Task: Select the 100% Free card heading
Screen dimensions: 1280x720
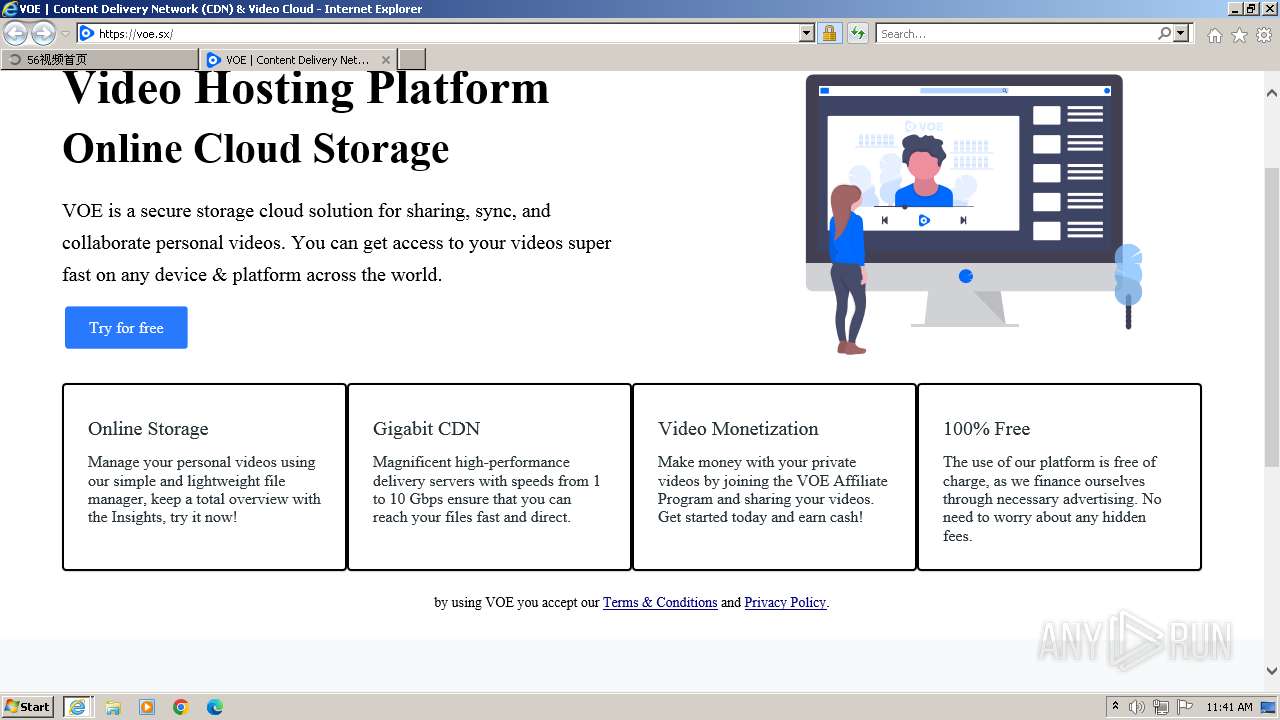Action: pyautogui.click(x=986, y=429)
